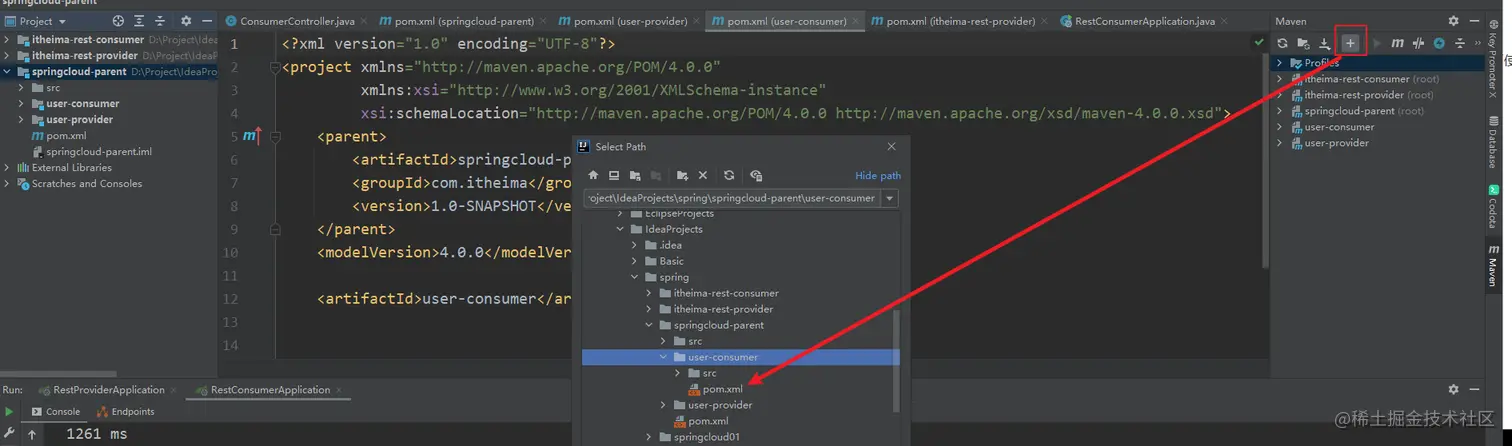This screenshot has width=1512, height=446.
Task: Collapse springcloud-parent in Project tree
Action: pyautogui.click(x=8, y=72)
